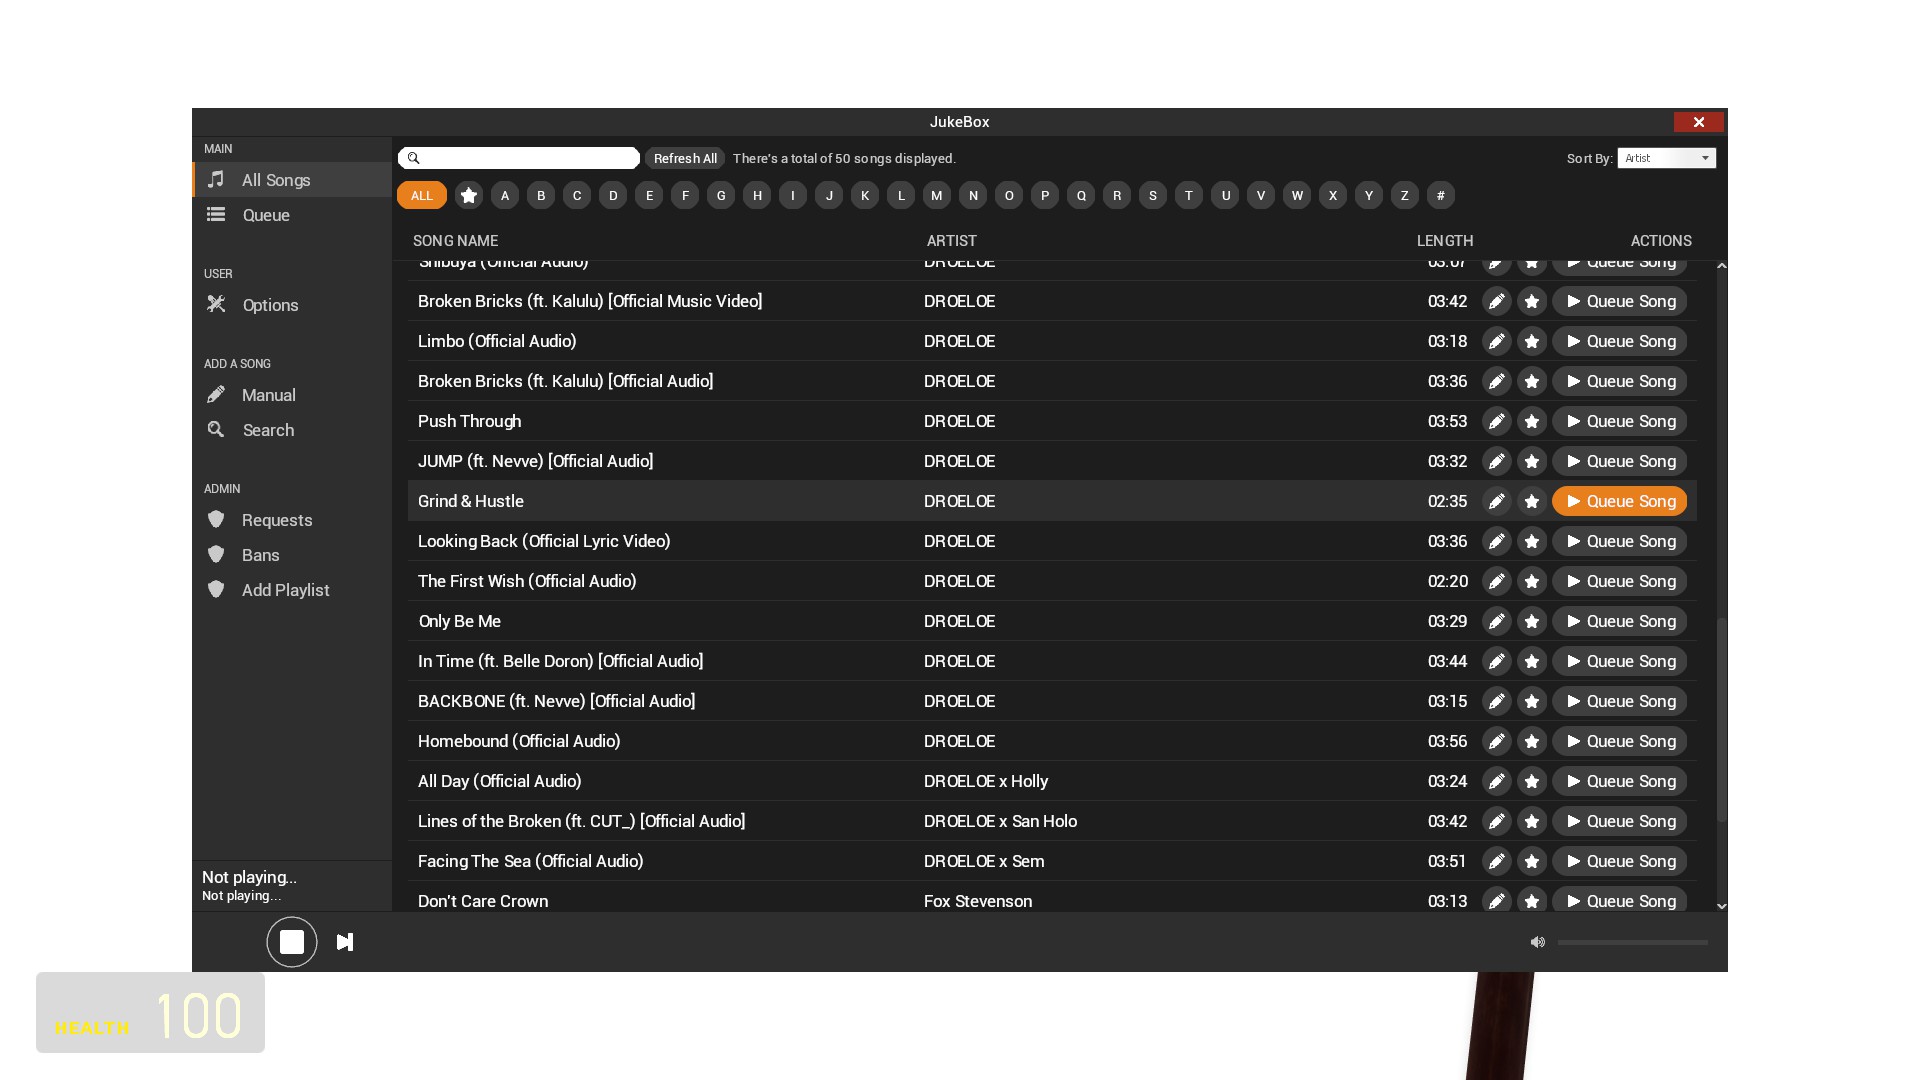The width and height of the screenshot is (1920, 1080).
Task: Edit Broken Bricks [Official Audio] entry
Action: pyautogui.click(x=1496, y=381)
